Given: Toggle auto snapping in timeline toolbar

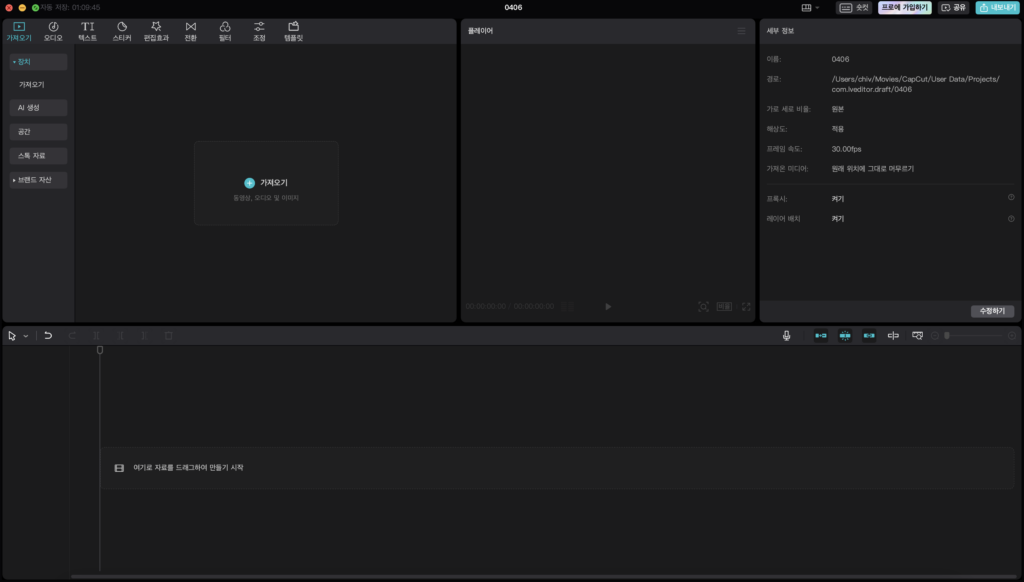Looking at the screenshot, I should coord(844,336).
